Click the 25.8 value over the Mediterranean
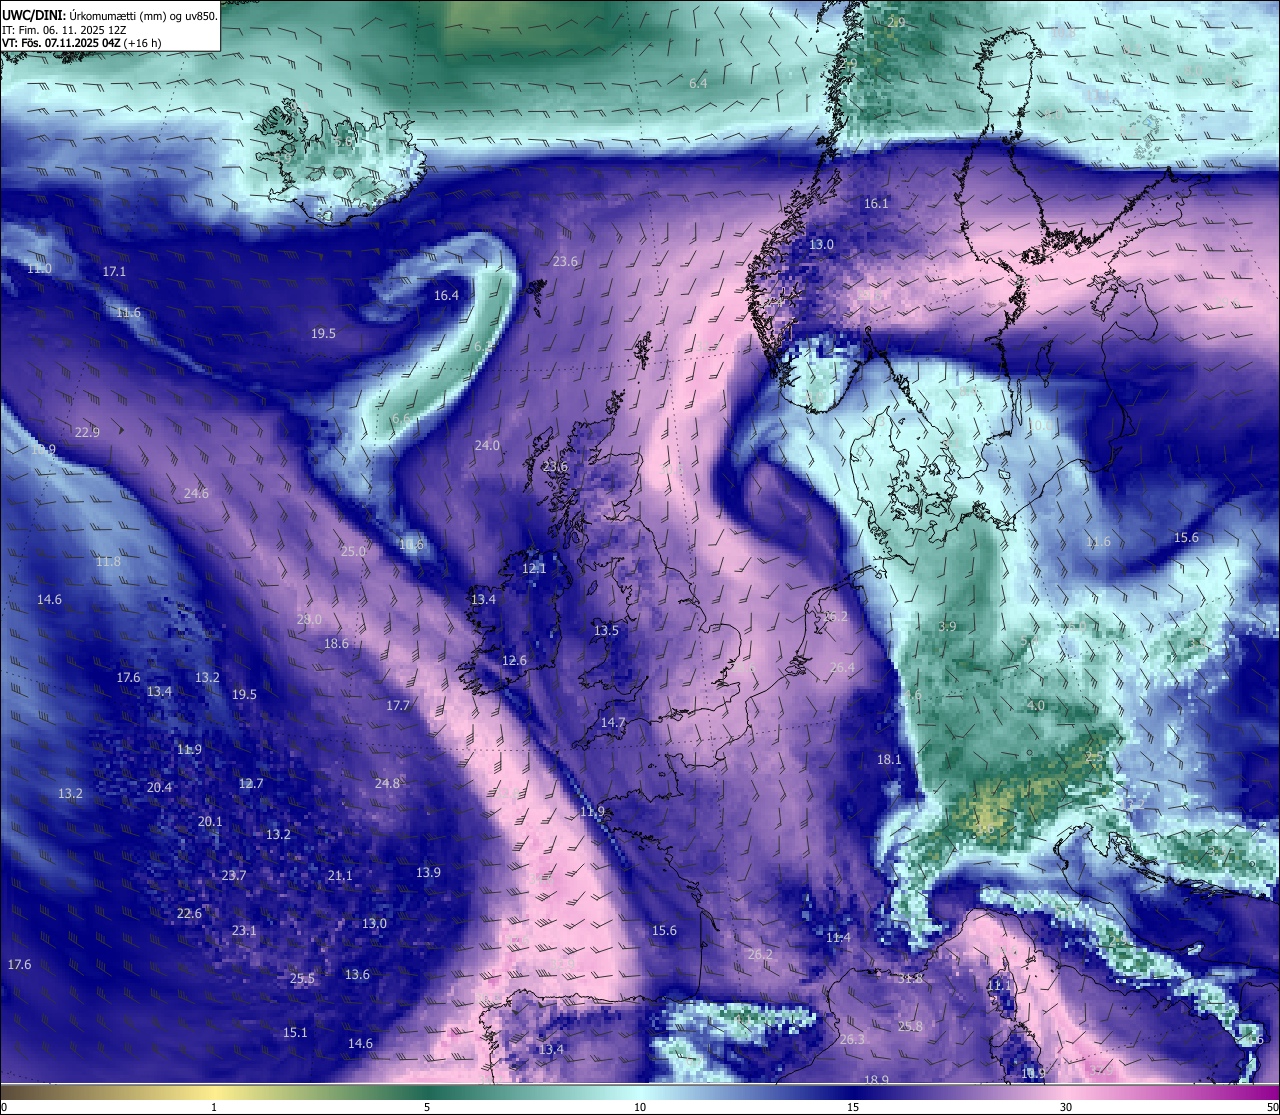1280x1115 pixels. click(x=910, y=1026)
